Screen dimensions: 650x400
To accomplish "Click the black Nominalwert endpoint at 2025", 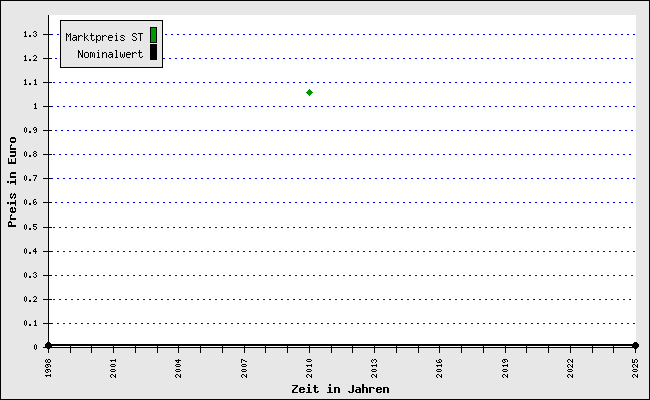I will (x=635, y=346).
